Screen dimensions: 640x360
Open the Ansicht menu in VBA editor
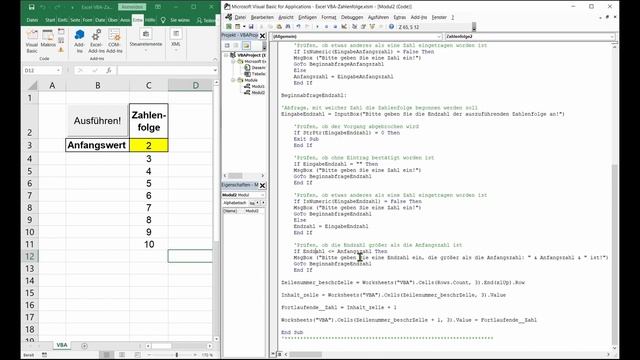click(x=286, y=17)
